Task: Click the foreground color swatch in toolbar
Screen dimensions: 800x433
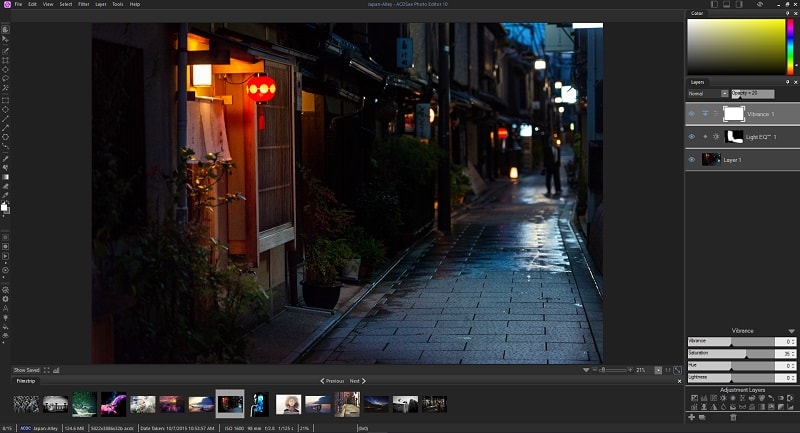Action: [x=4, y=207]
